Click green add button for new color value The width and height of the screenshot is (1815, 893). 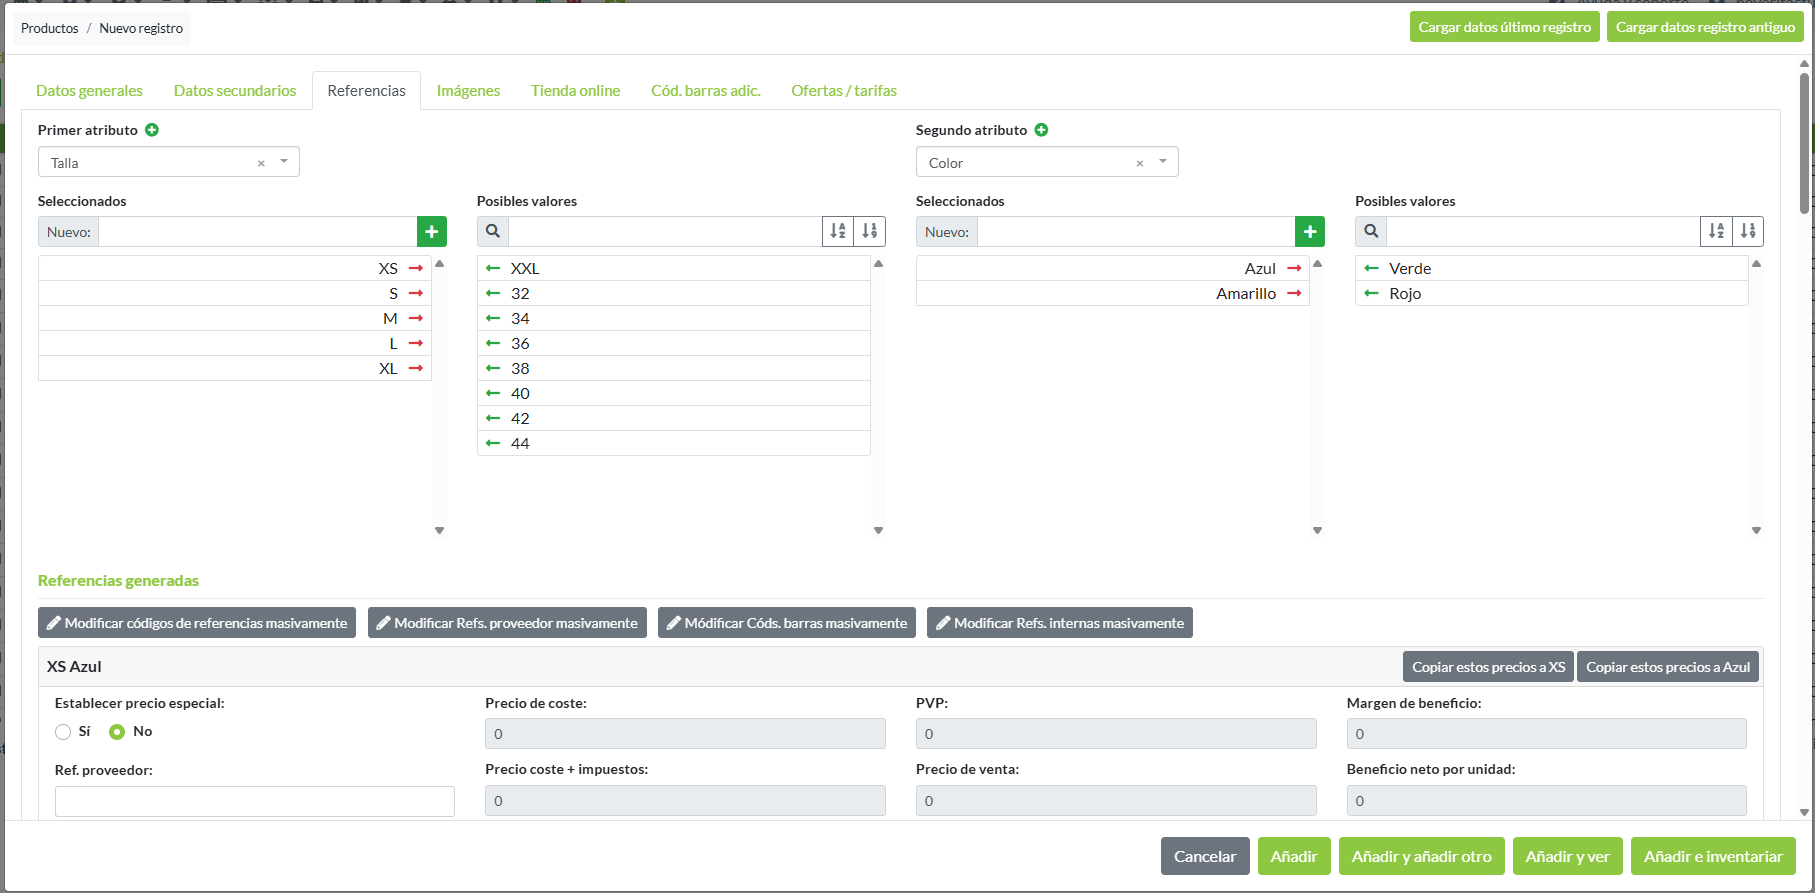point(1309,232)
